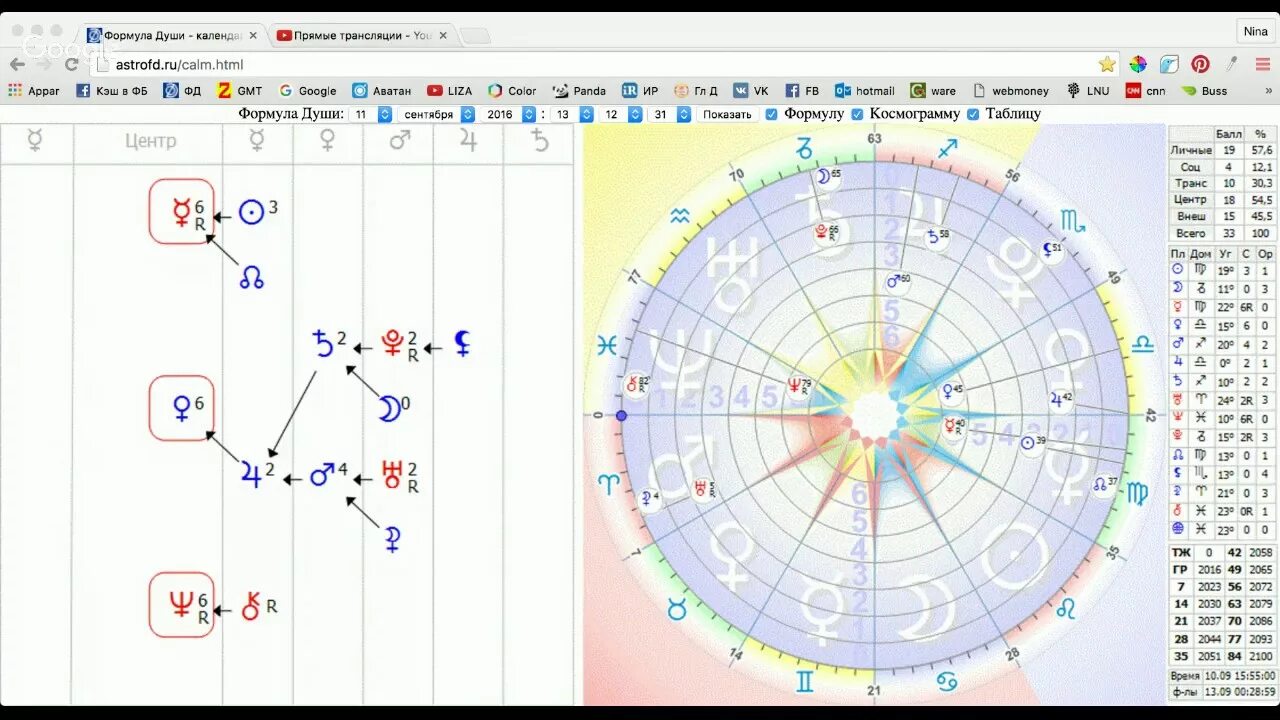Click the bookmark star icon in the address bar
This screenshot has height=720, width=1280.
[x=1107, y=64]
